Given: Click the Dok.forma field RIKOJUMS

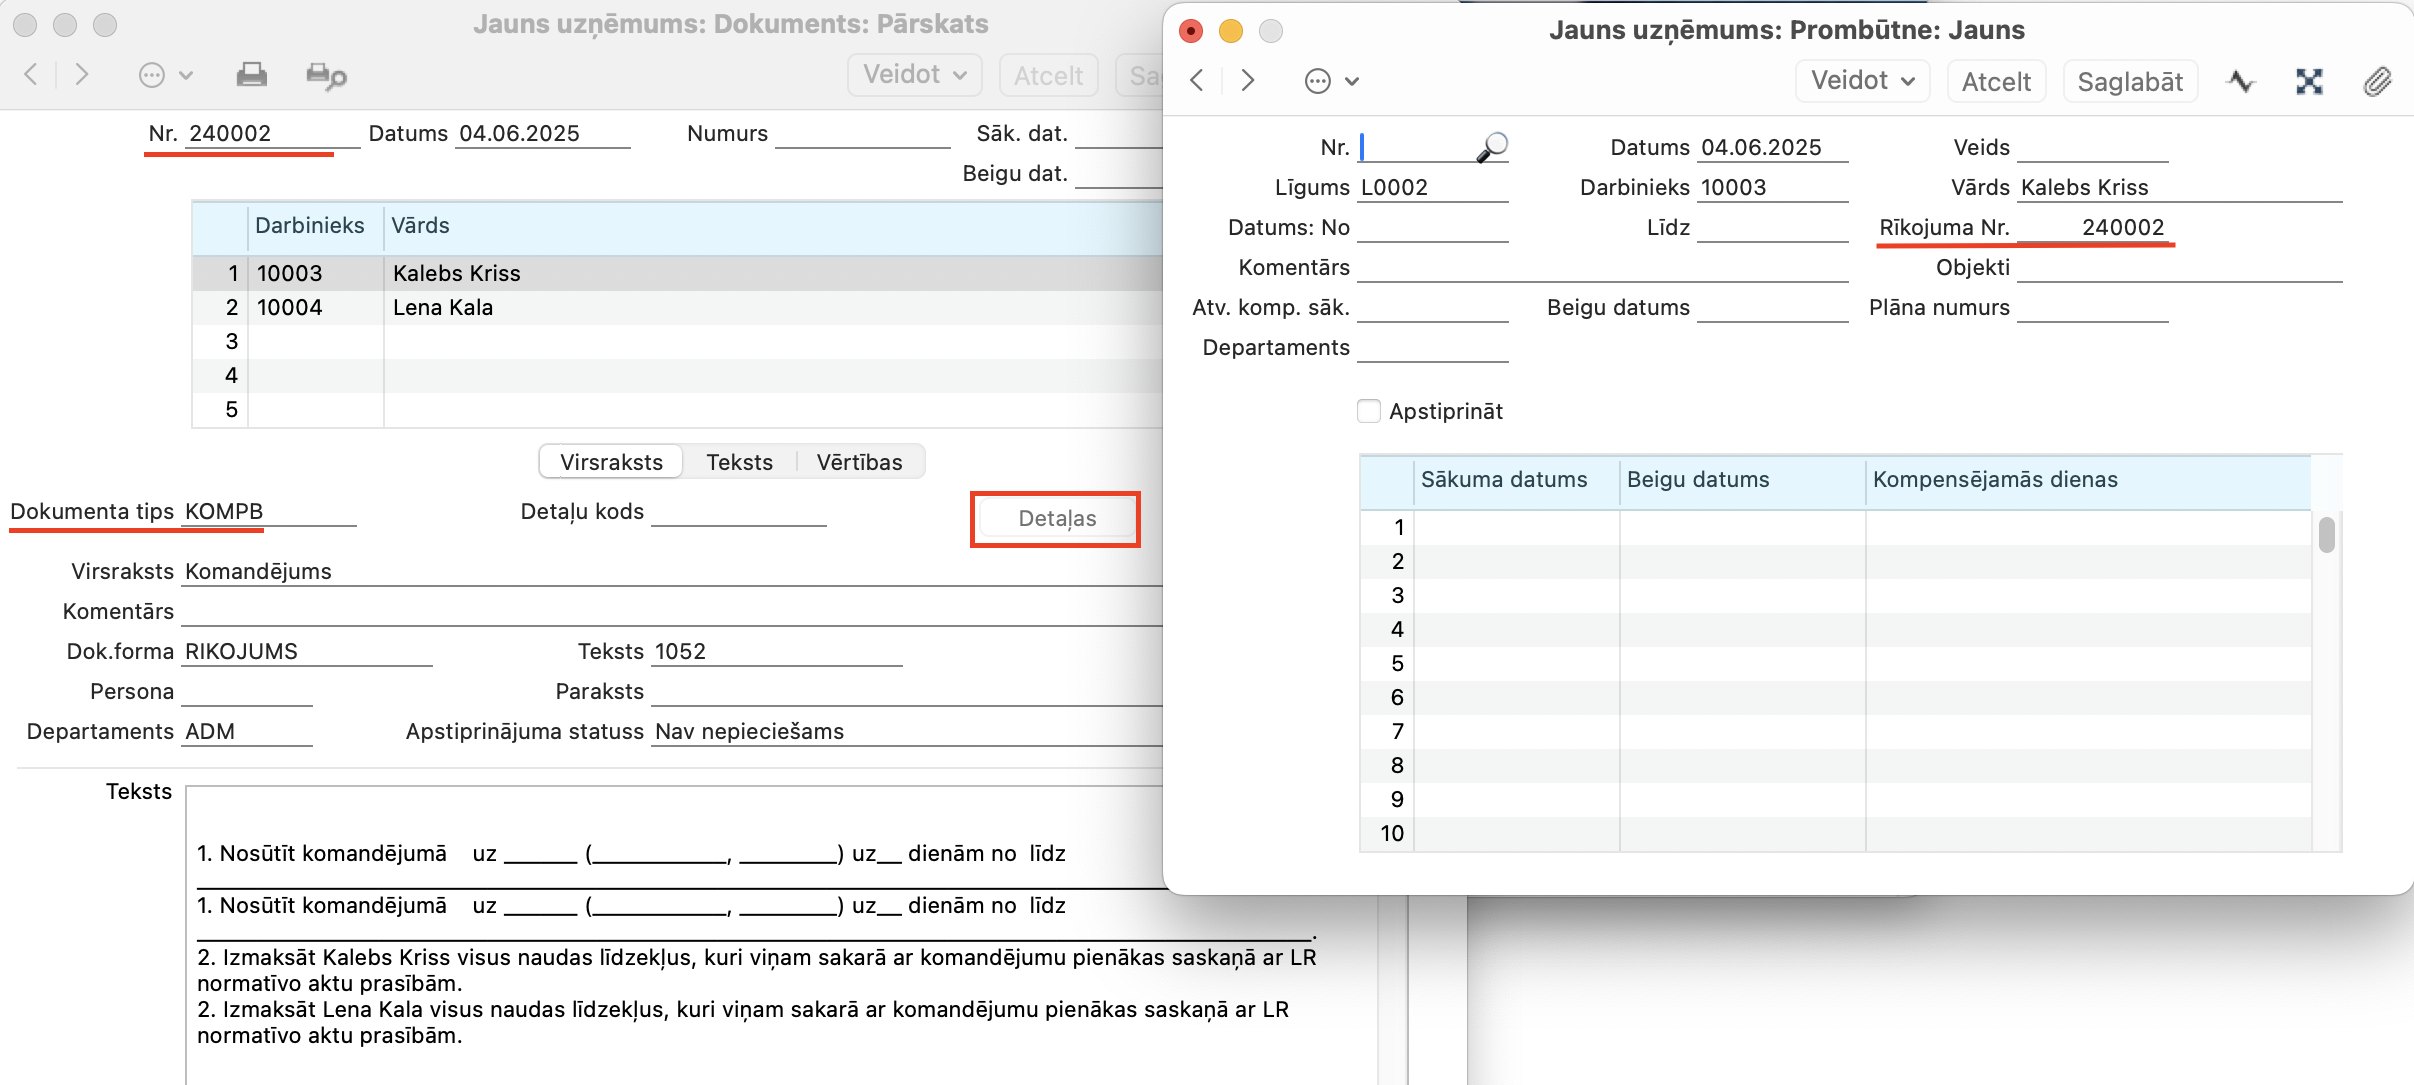Looking at the screenshot, I should tap(307, 651).
